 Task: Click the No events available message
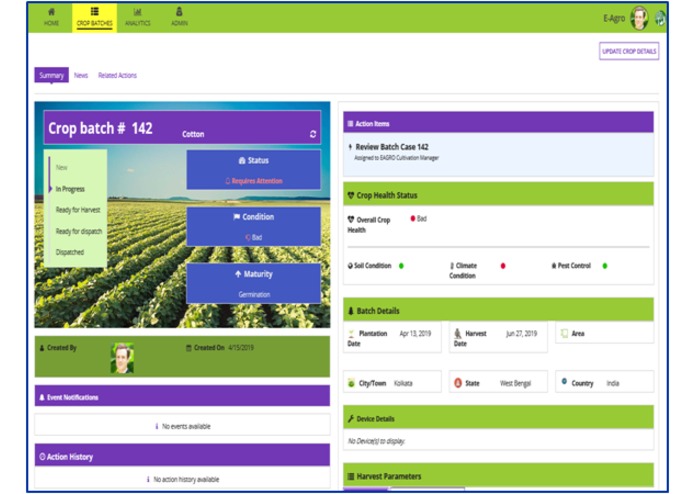pos(186,426)
